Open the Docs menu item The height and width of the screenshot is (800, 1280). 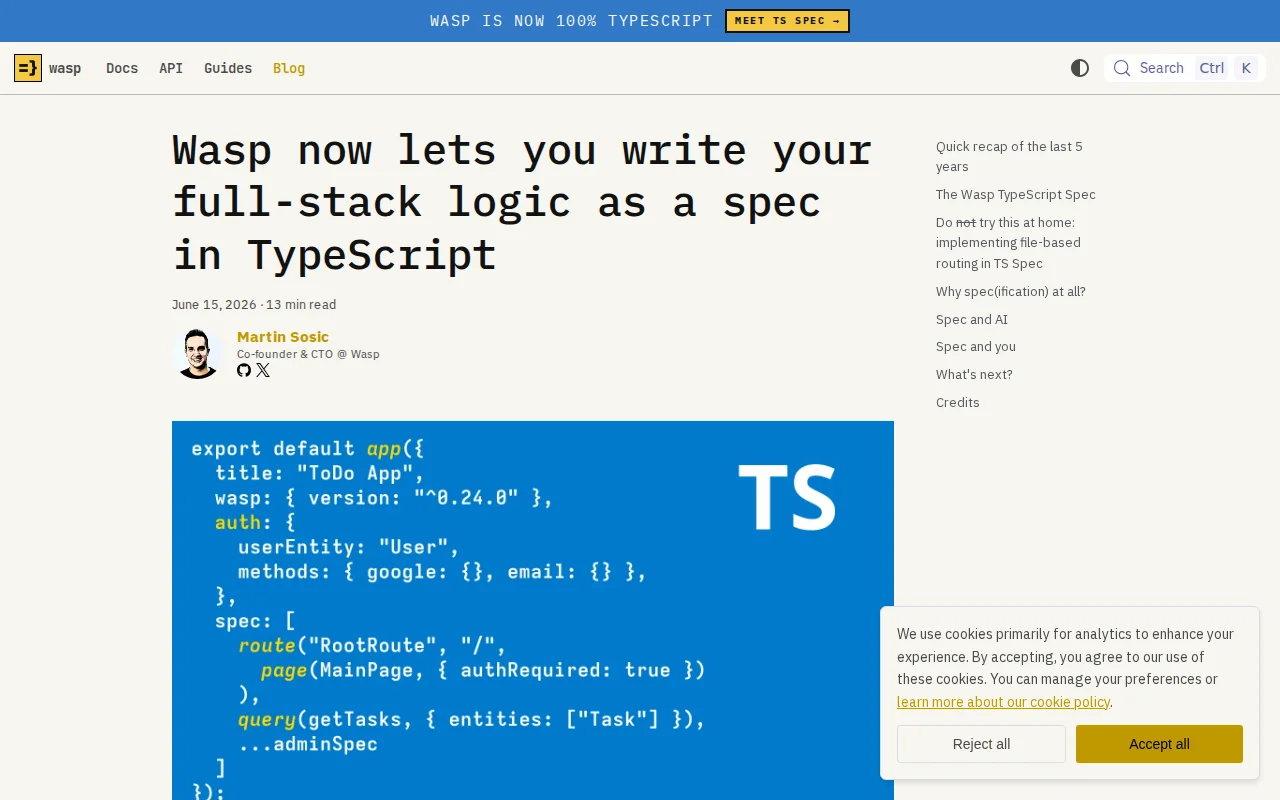coord(122,68)
